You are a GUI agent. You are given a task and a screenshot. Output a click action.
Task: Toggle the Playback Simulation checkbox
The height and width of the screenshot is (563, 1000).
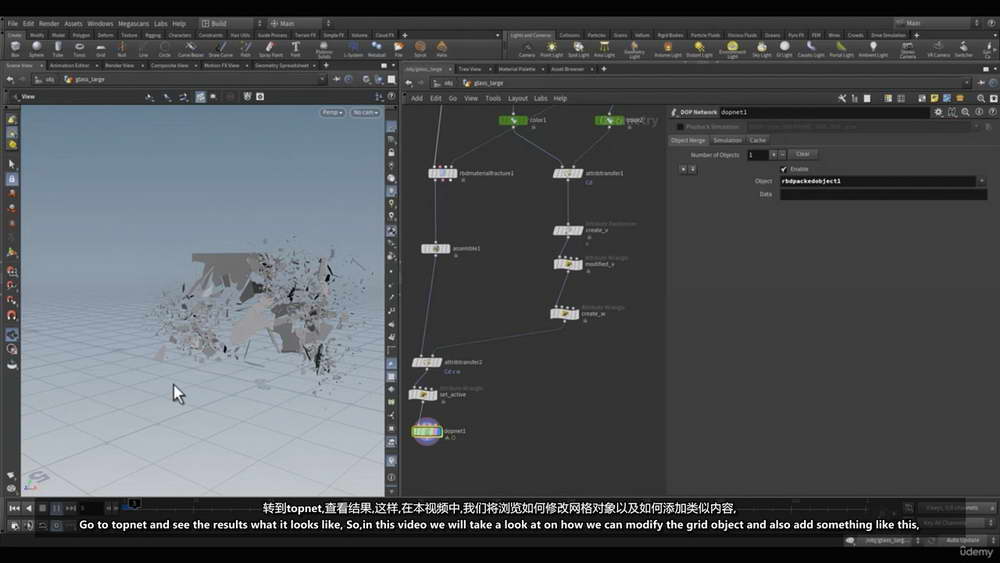pos(680,126)
